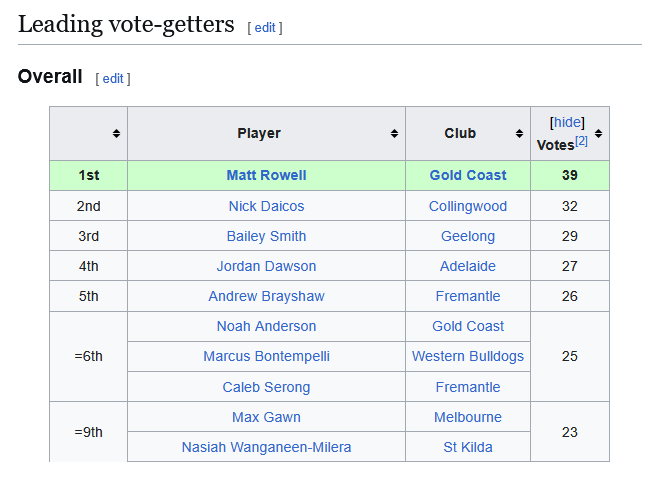Image resolution: width=652 pixels, height=479 pixels.
Task: Hide the Votes column
Action: tap(567, 122)
